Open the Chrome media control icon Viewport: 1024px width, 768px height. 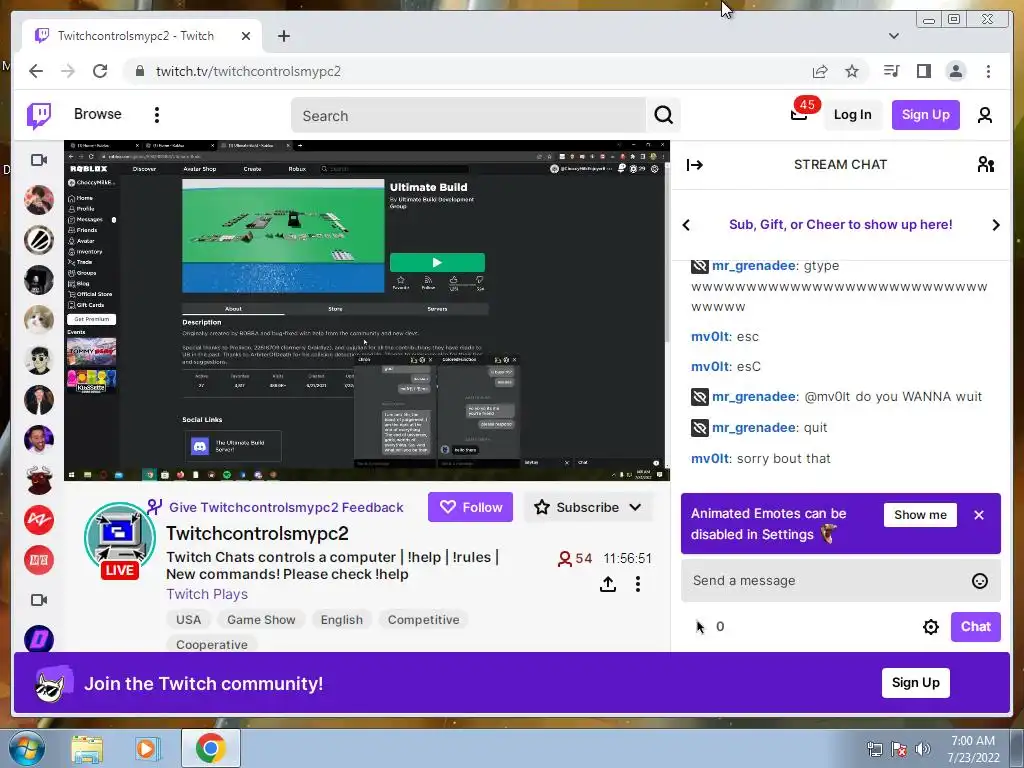click(891, 71)
